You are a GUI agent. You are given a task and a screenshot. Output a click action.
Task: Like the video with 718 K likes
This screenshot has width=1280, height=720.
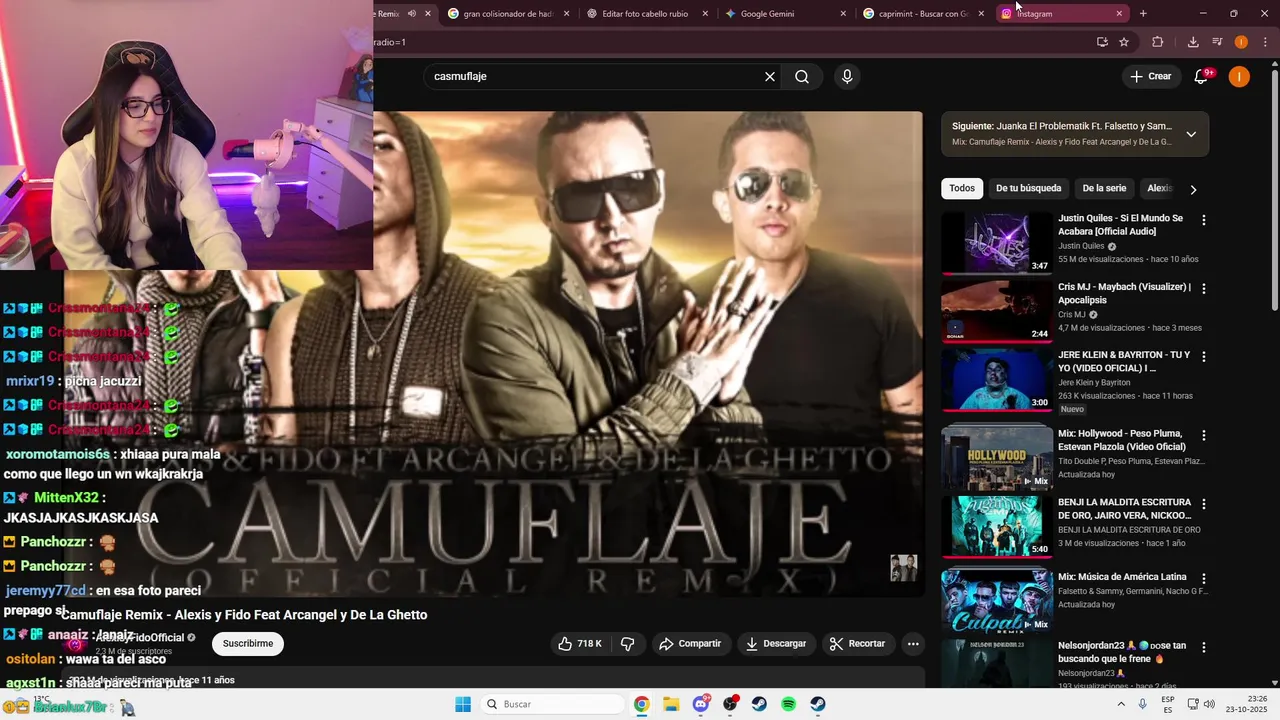pyautogui.click(x=581, y=644)
